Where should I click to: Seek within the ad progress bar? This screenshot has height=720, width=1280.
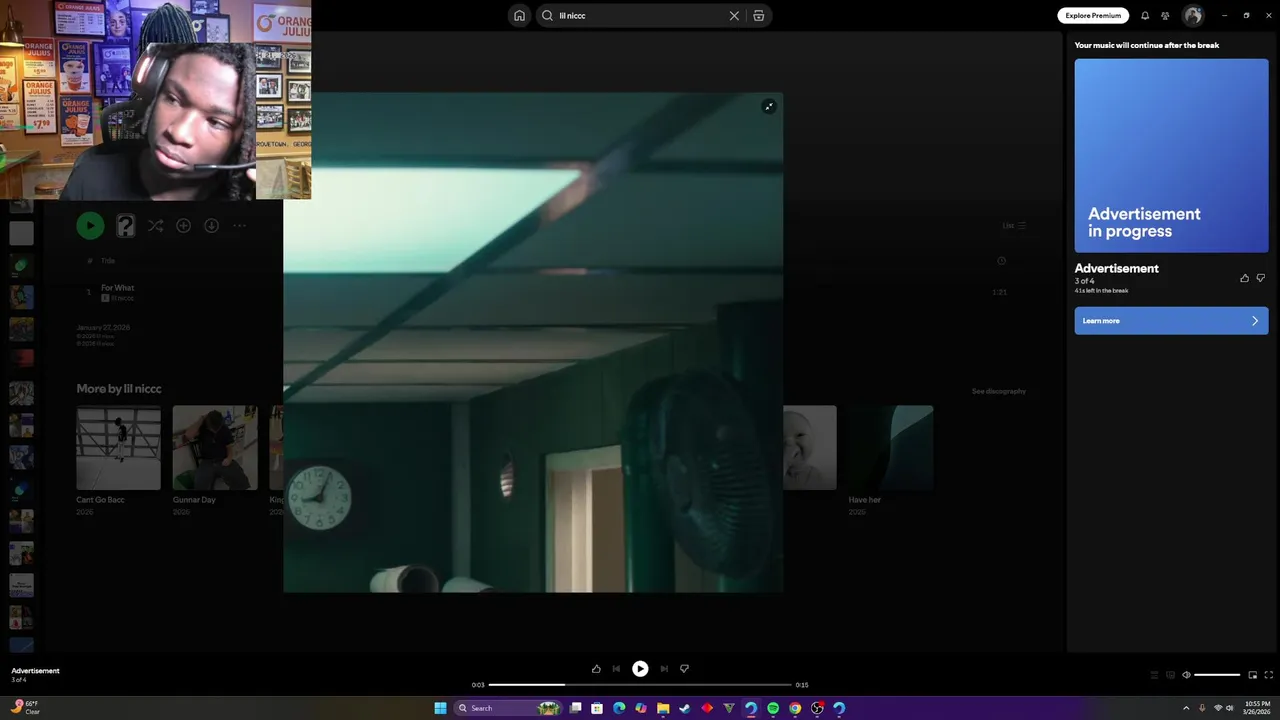[x=640, y=685]
